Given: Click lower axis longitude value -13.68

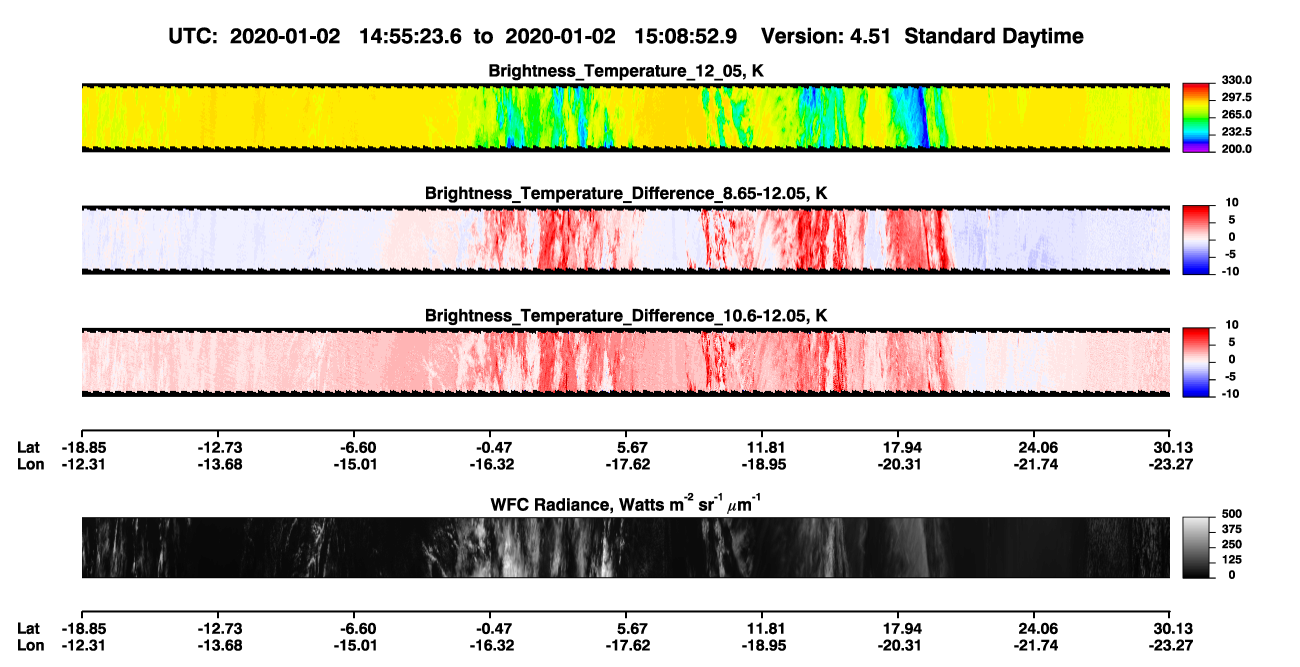Looking at the screenshot, I should [x=221, y=645].
